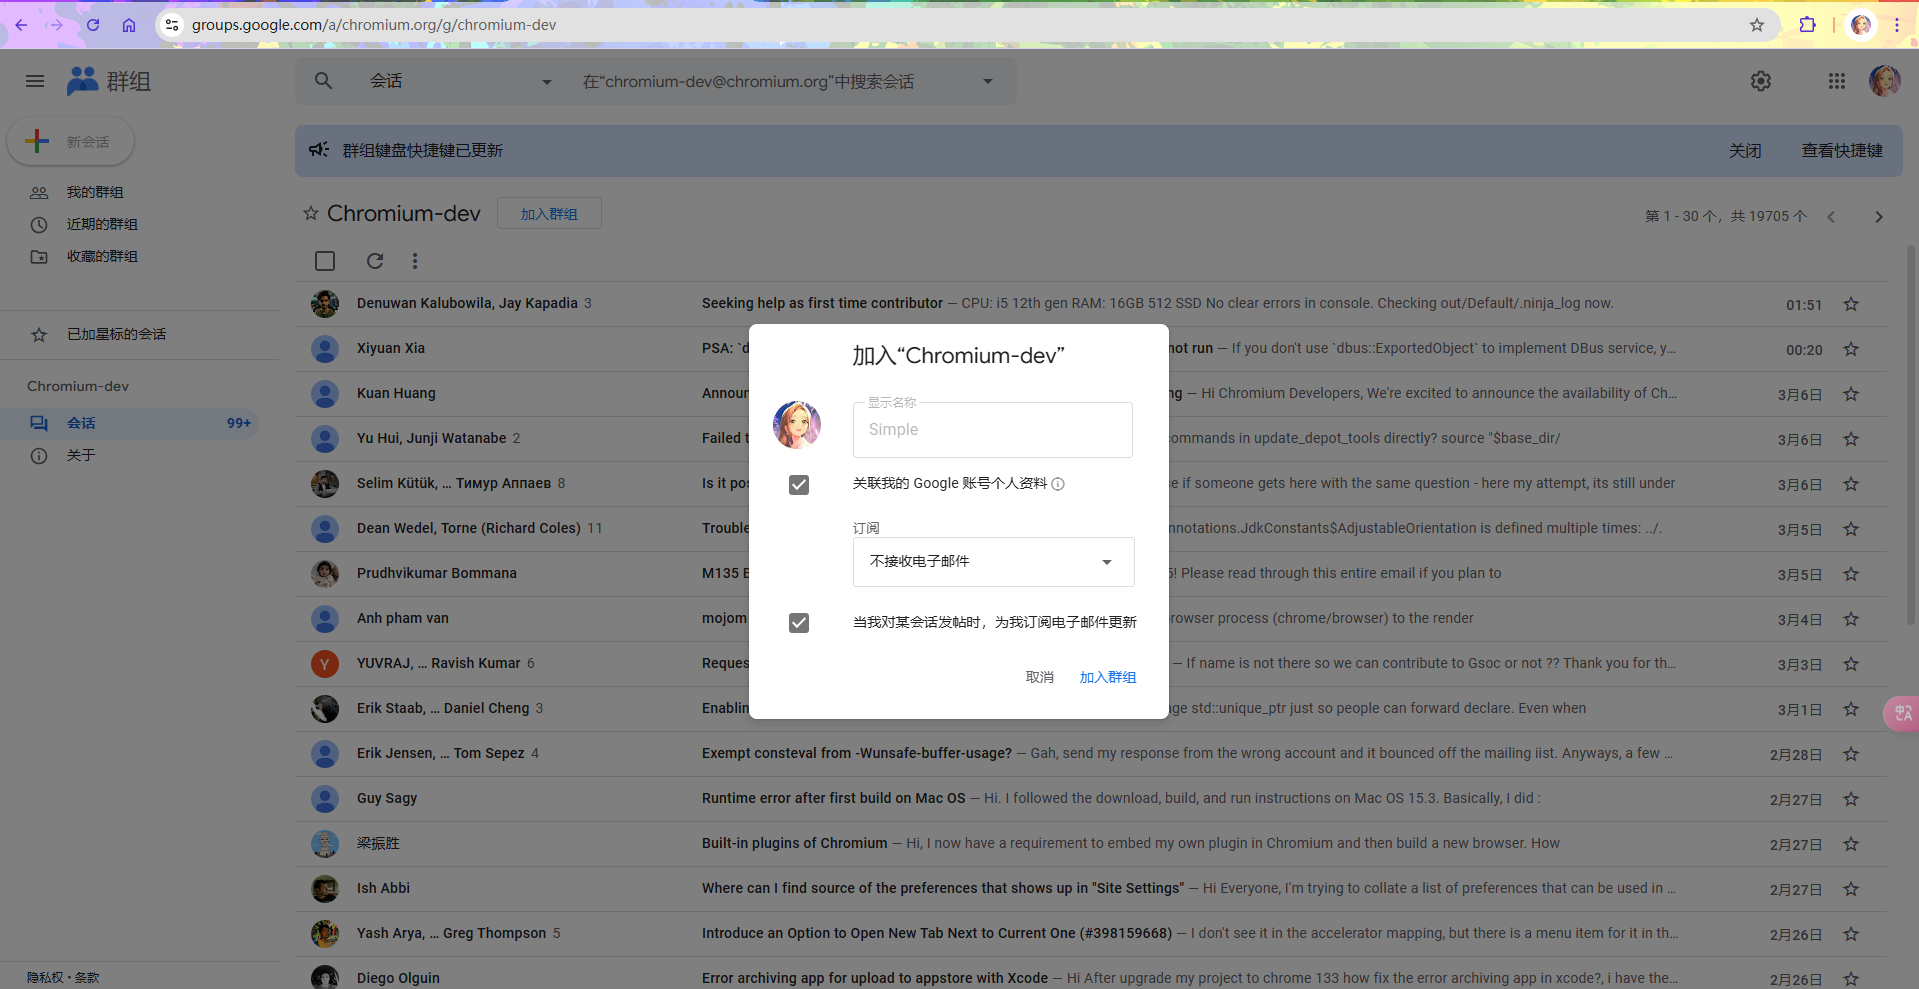The width and height of the screenshot is (1919, 989).
Task: Star the Yash Arya conversation
Action: pyautogui.click(x=1851, y=934)
